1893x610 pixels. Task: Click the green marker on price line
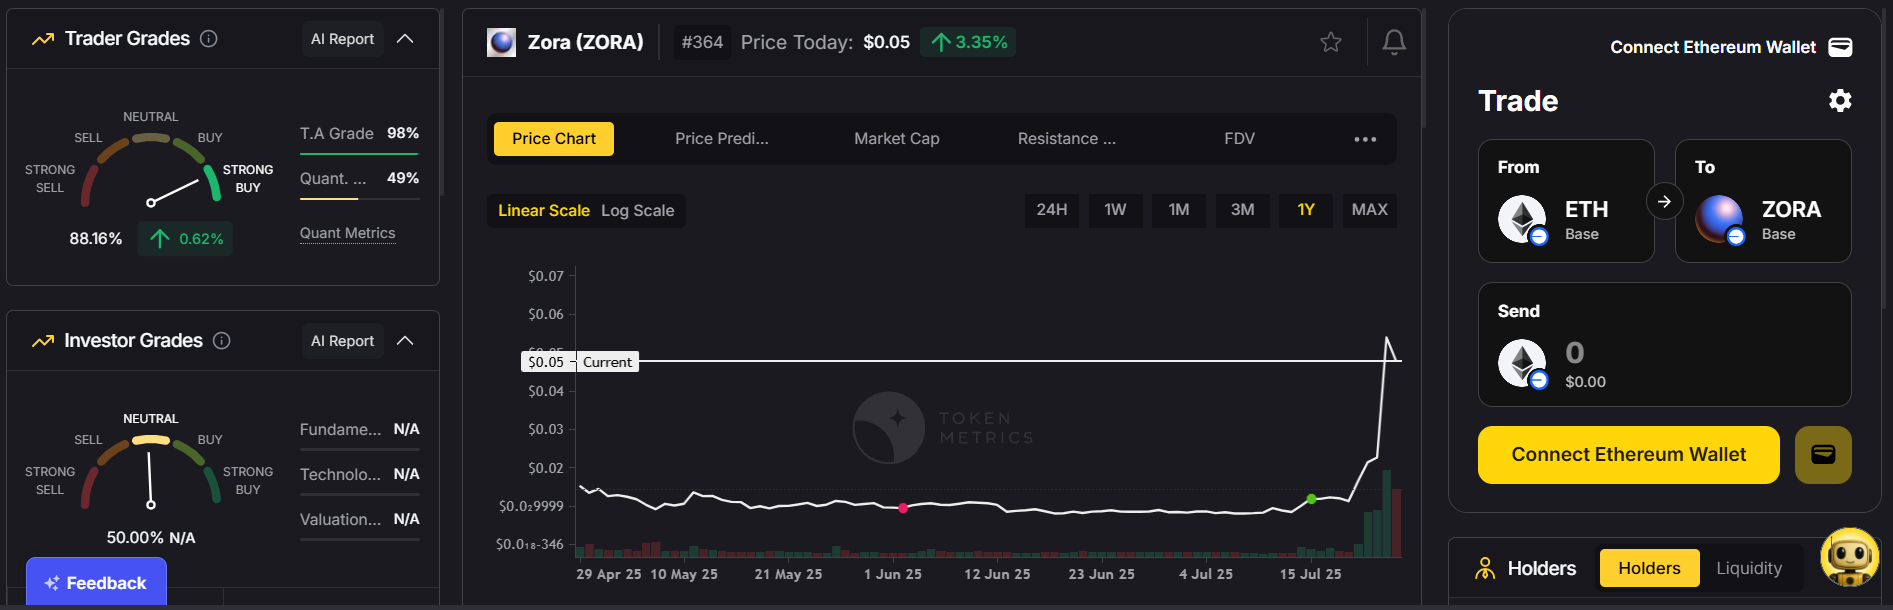(1311, 499)
